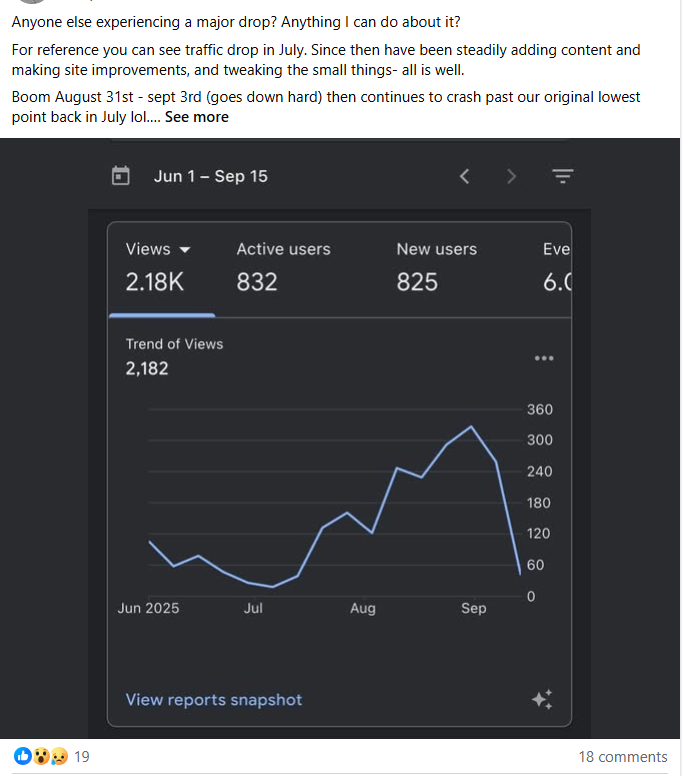682x776 pixels.
Task: Select the Active users metric tab
Action: pyautogui.click(x=283, y=266)
